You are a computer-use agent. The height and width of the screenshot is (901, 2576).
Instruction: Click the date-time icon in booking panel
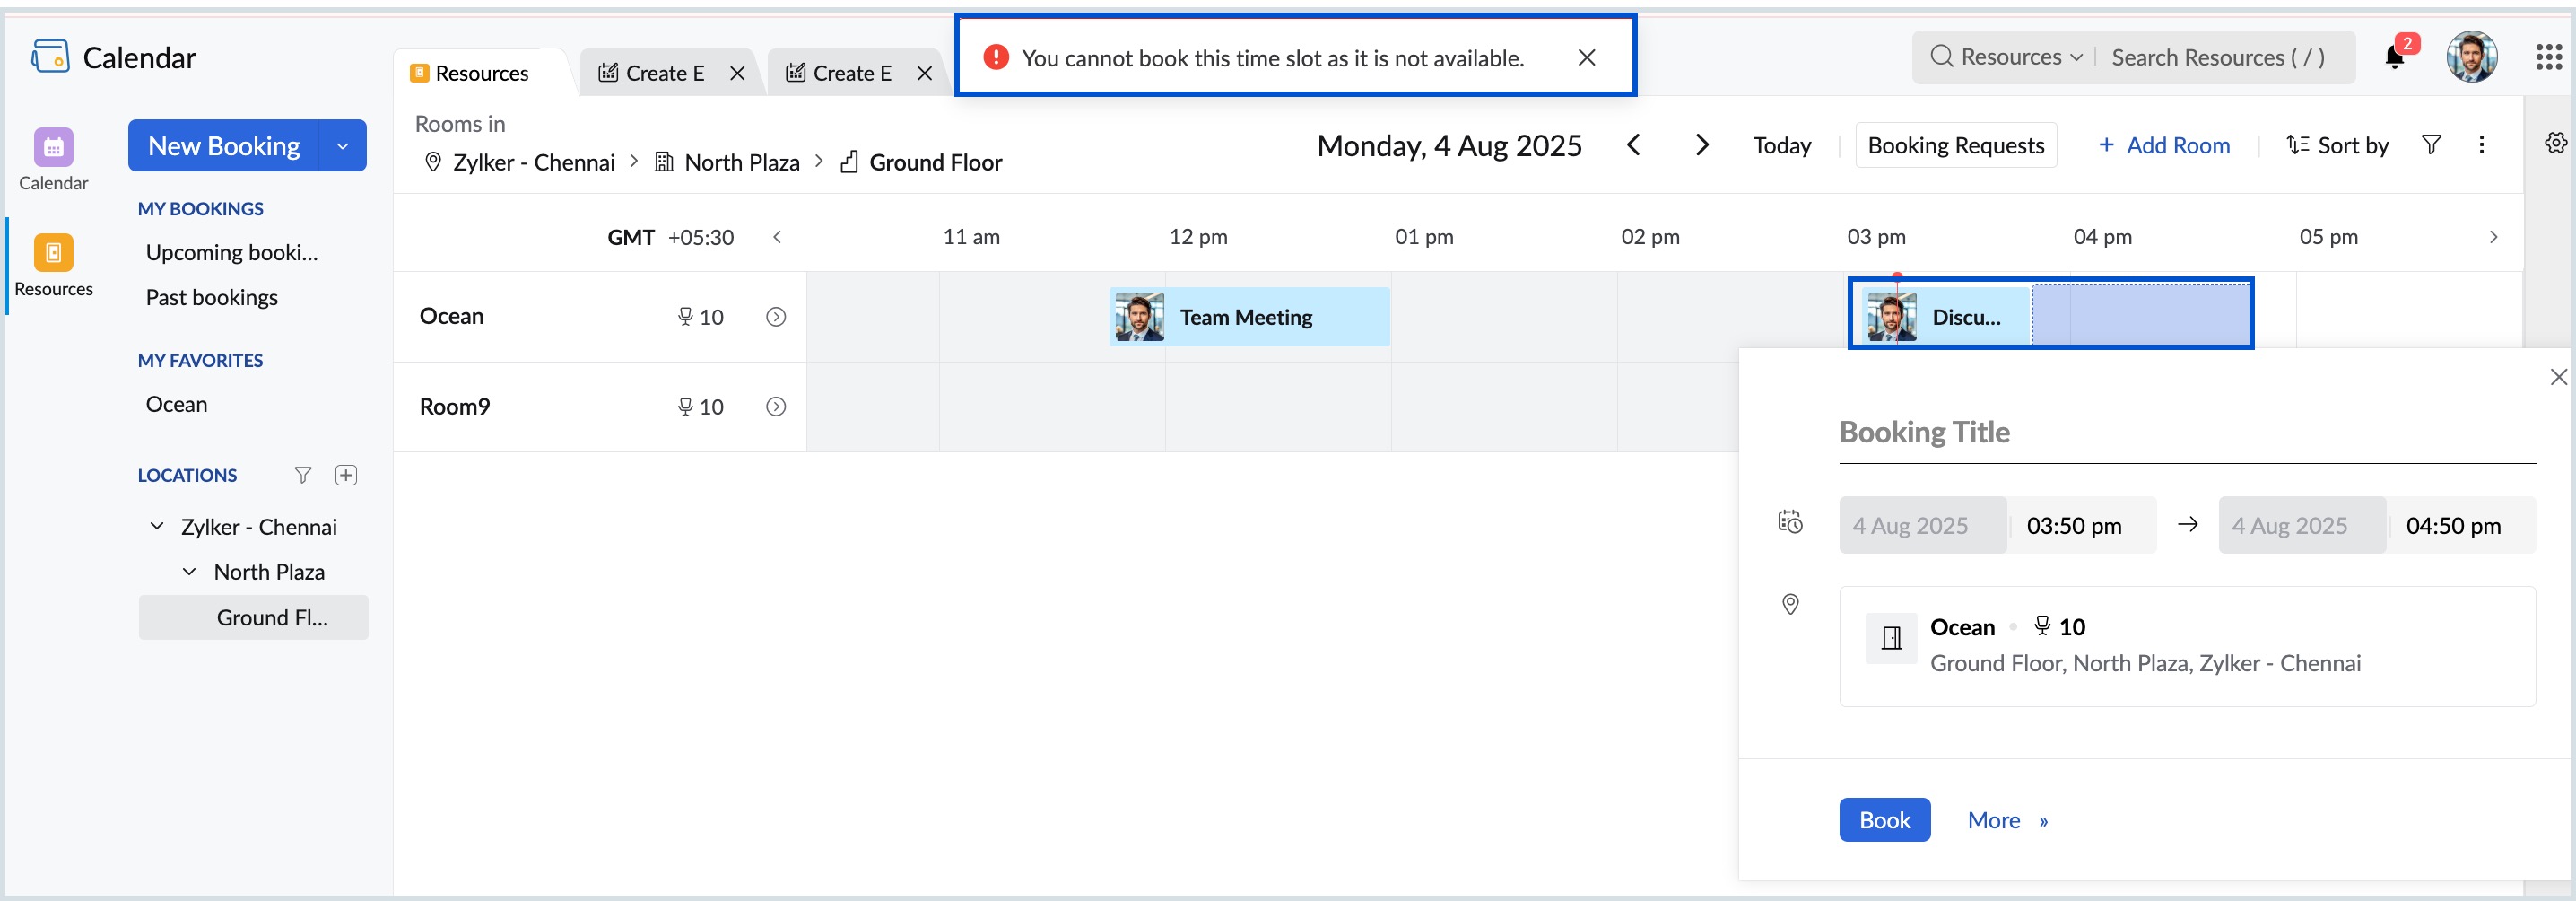(1790, 522)
